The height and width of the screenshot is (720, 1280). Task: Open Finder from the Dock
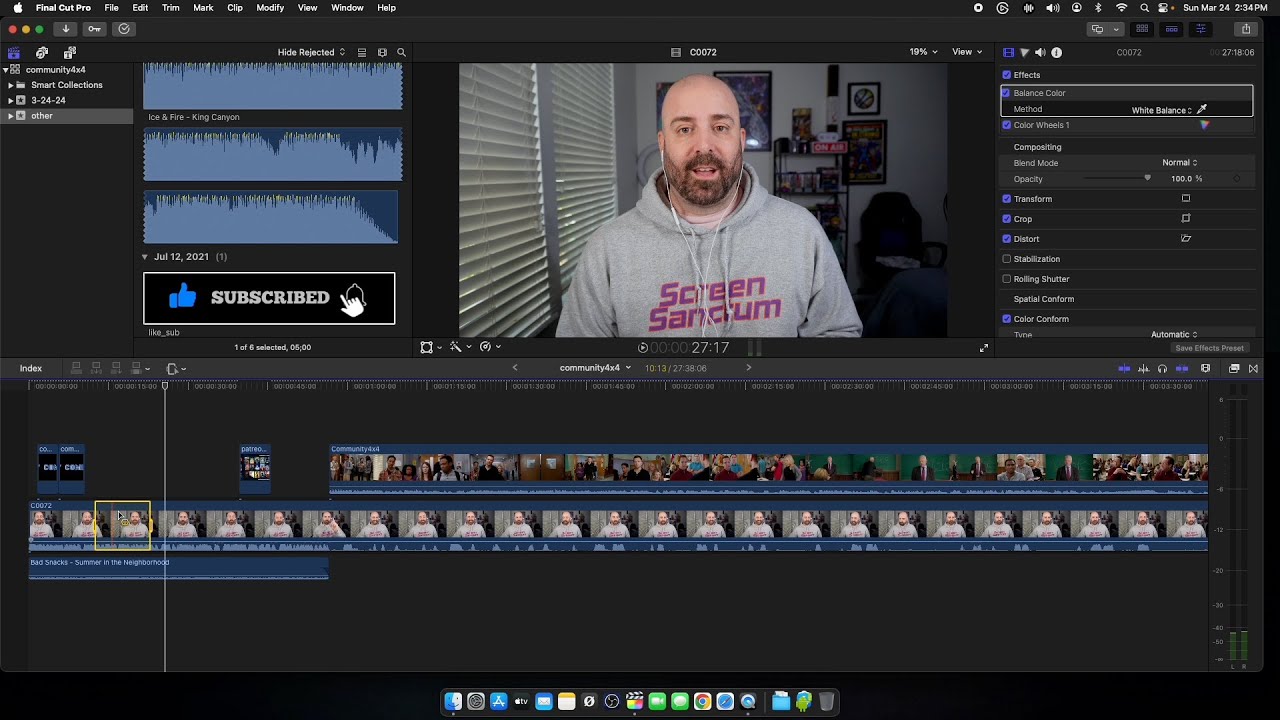point(453,701)
